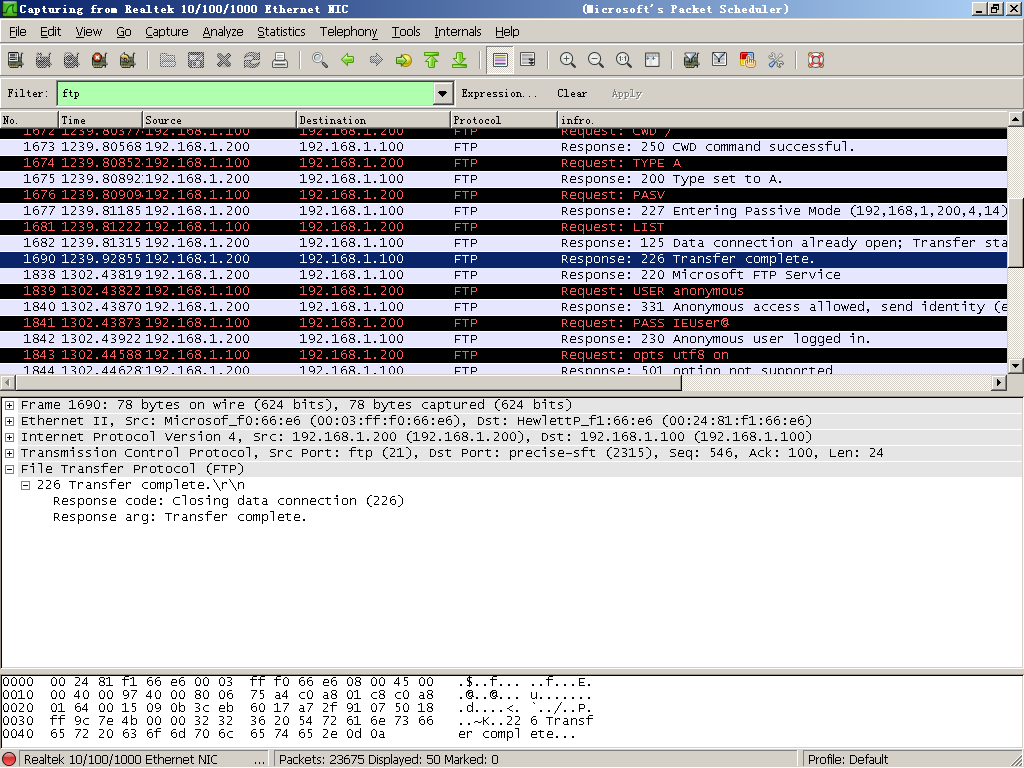The width and height of the screenshot is (1024, 768).
Task: Apply the display filter
Action: coord(627,93)
